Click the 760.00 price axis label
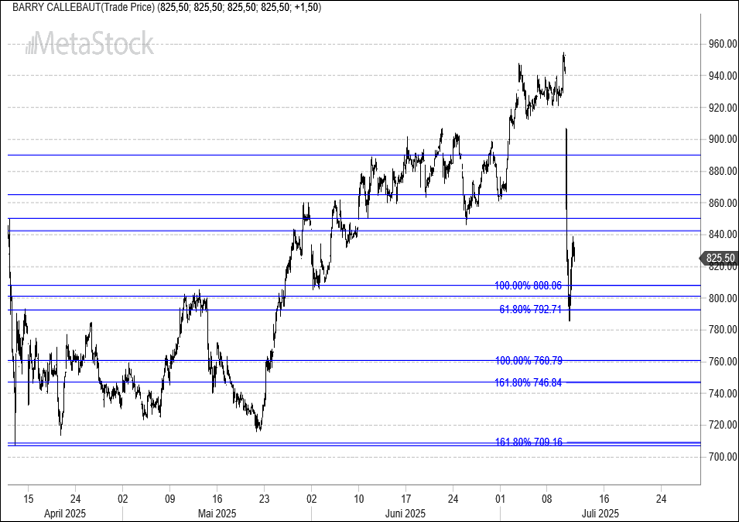 pyautogui.click(x=723, y=361)
